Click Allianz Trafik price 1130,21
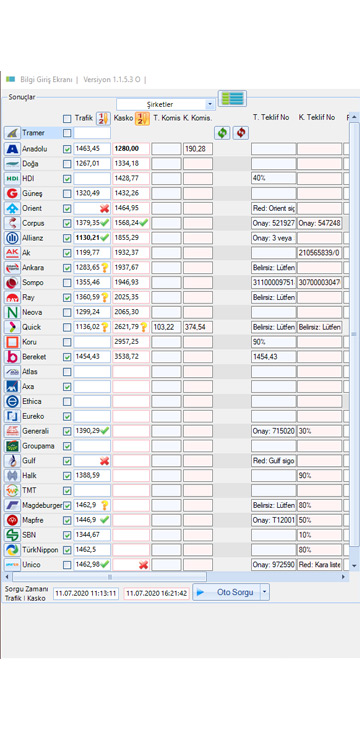 point(92,238)
